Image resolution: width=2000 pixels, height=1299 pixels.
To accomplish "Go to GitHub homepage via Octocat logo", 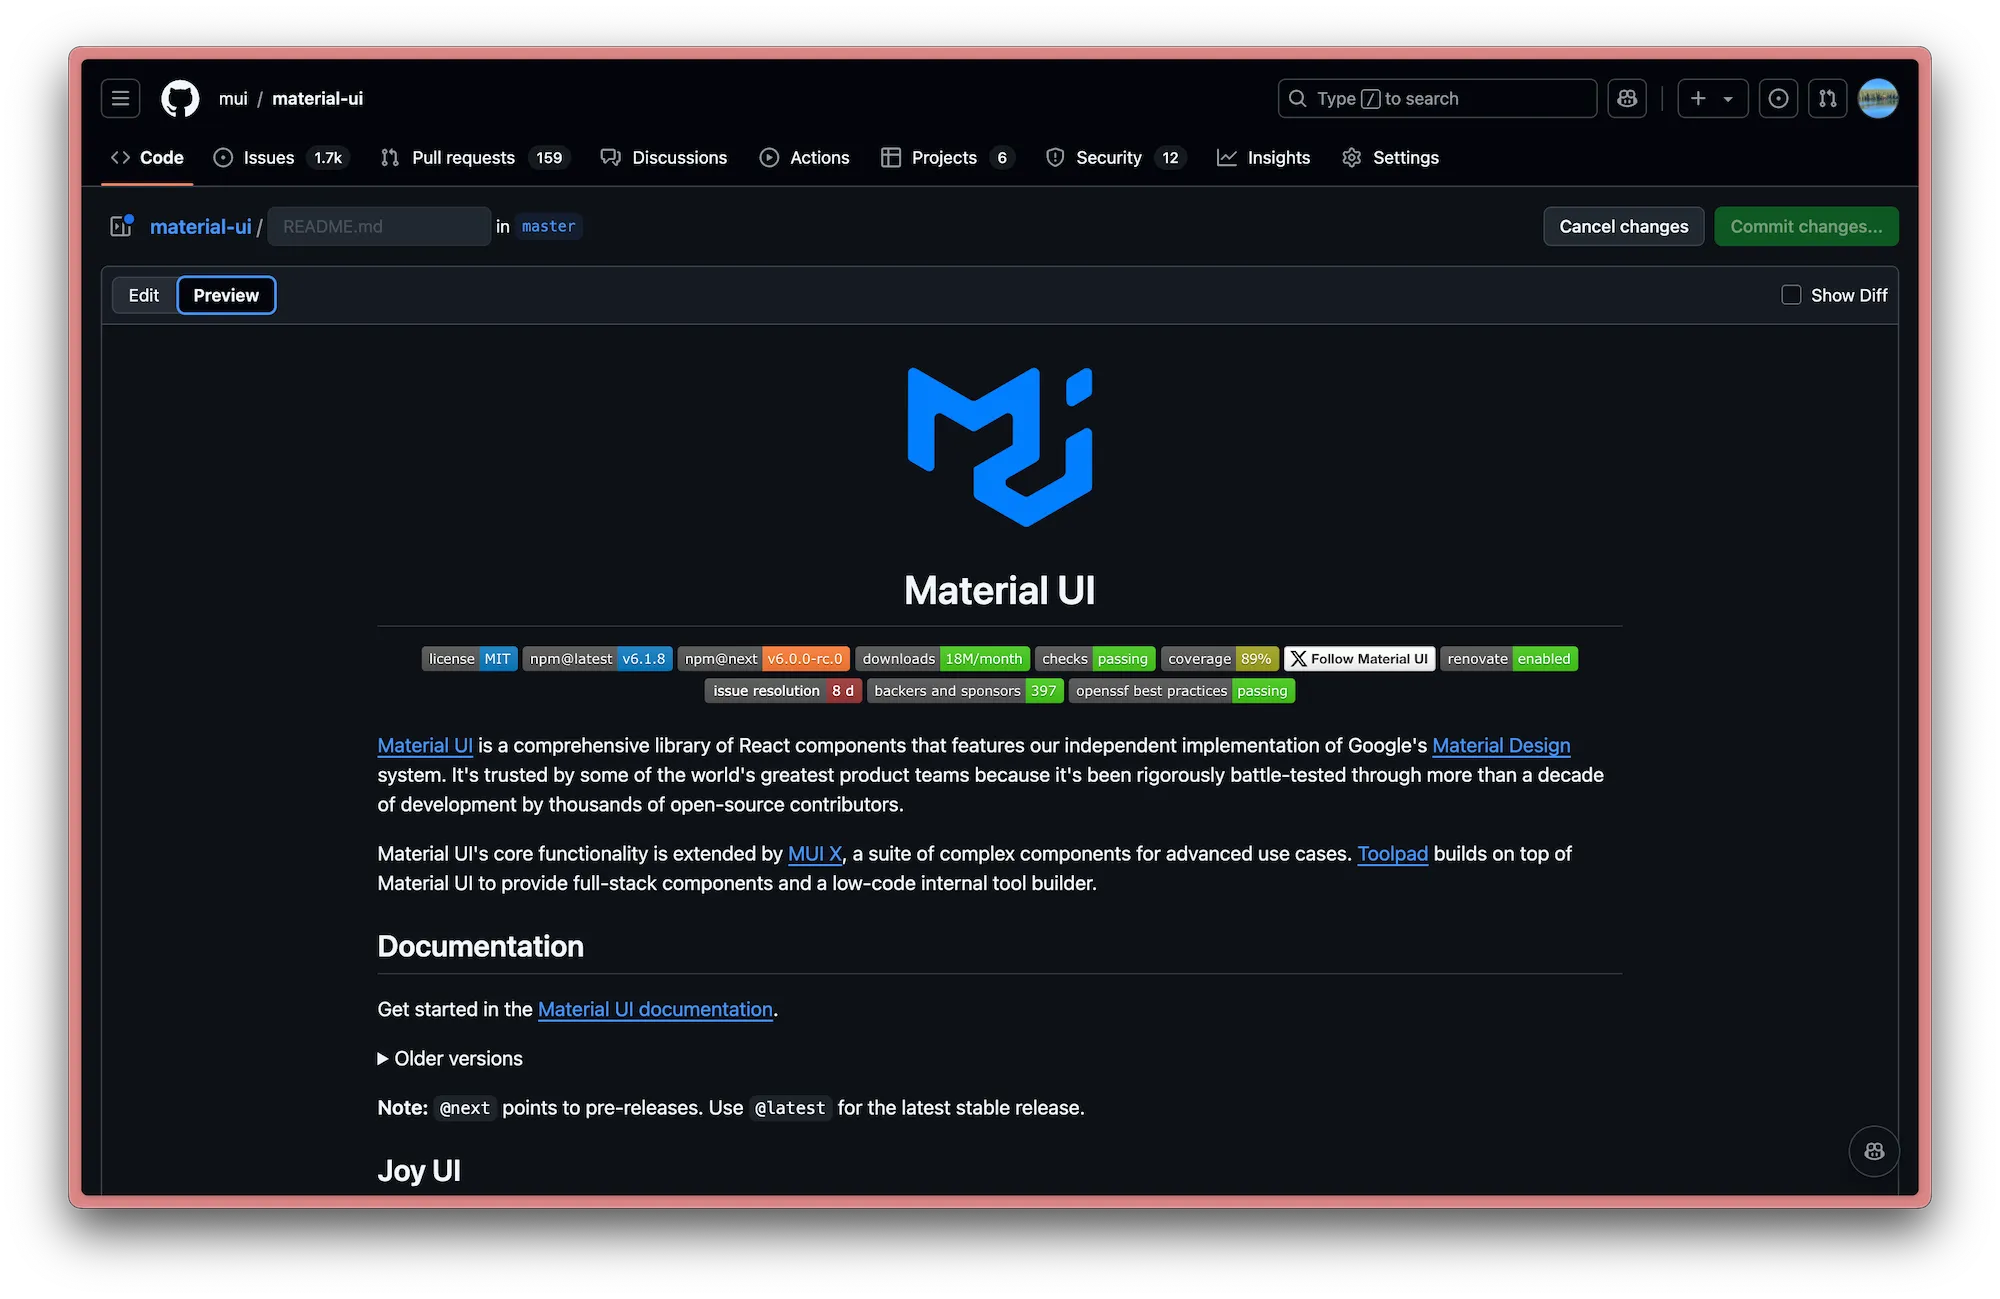I will [x=180, y=98].
